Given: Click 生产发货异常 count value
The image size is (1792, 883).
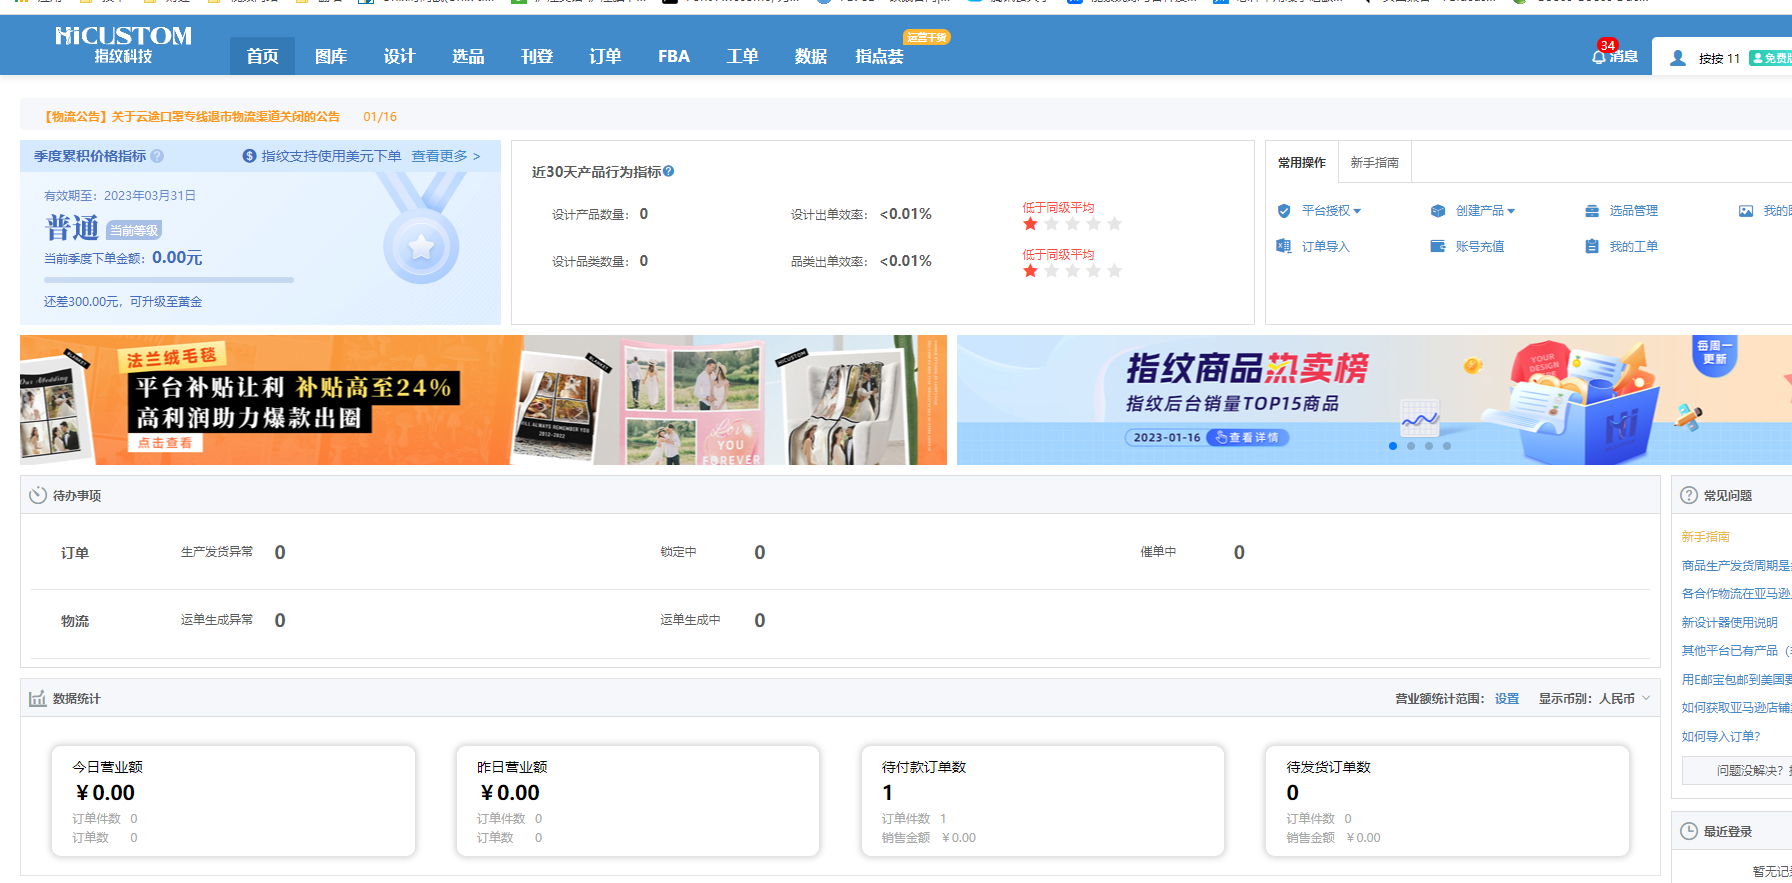Looking at the screenshot, I should coord(280,552).
